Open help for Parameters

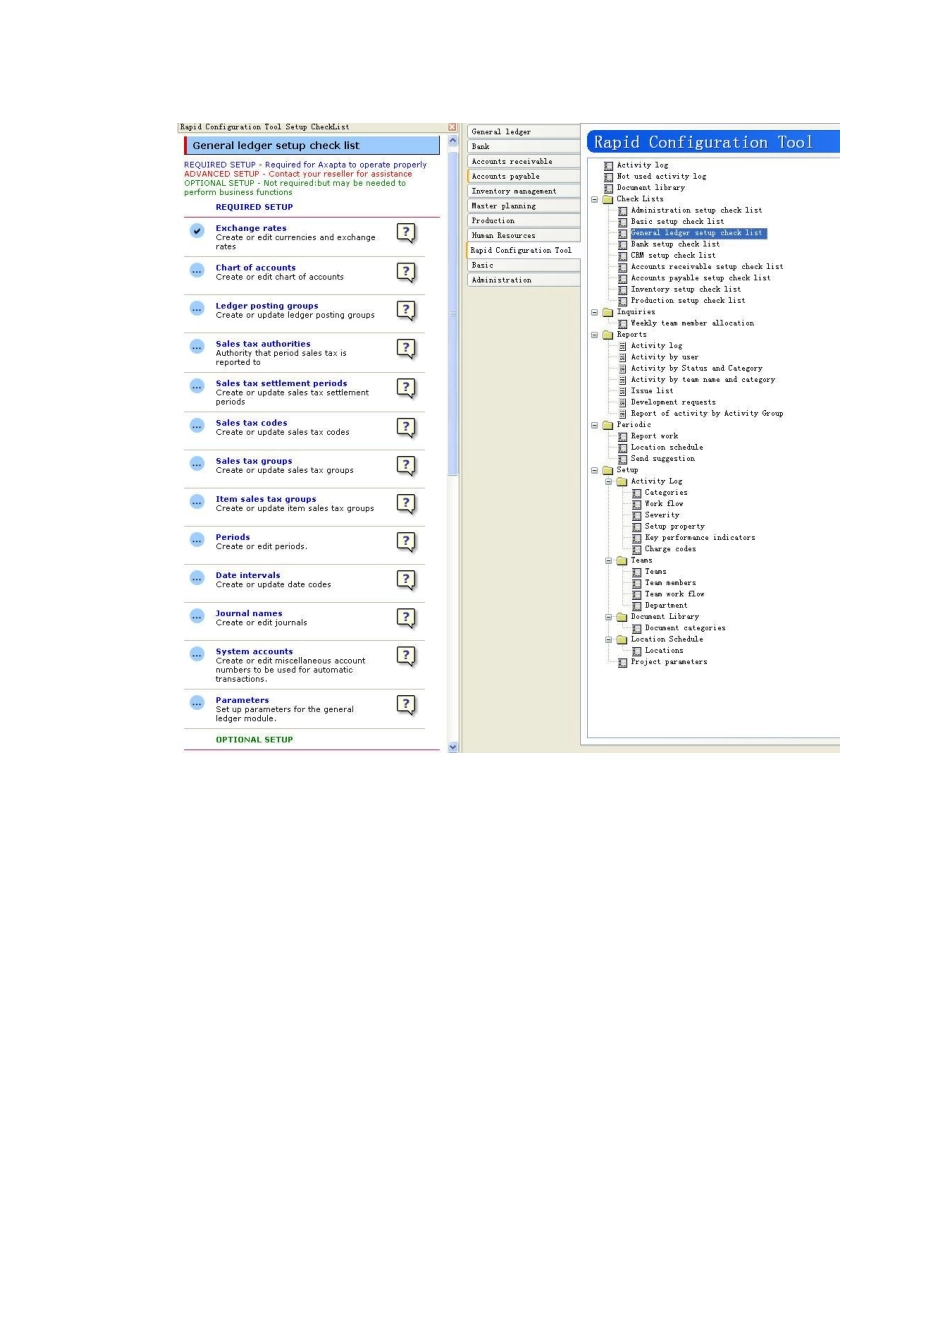(406, 704)
